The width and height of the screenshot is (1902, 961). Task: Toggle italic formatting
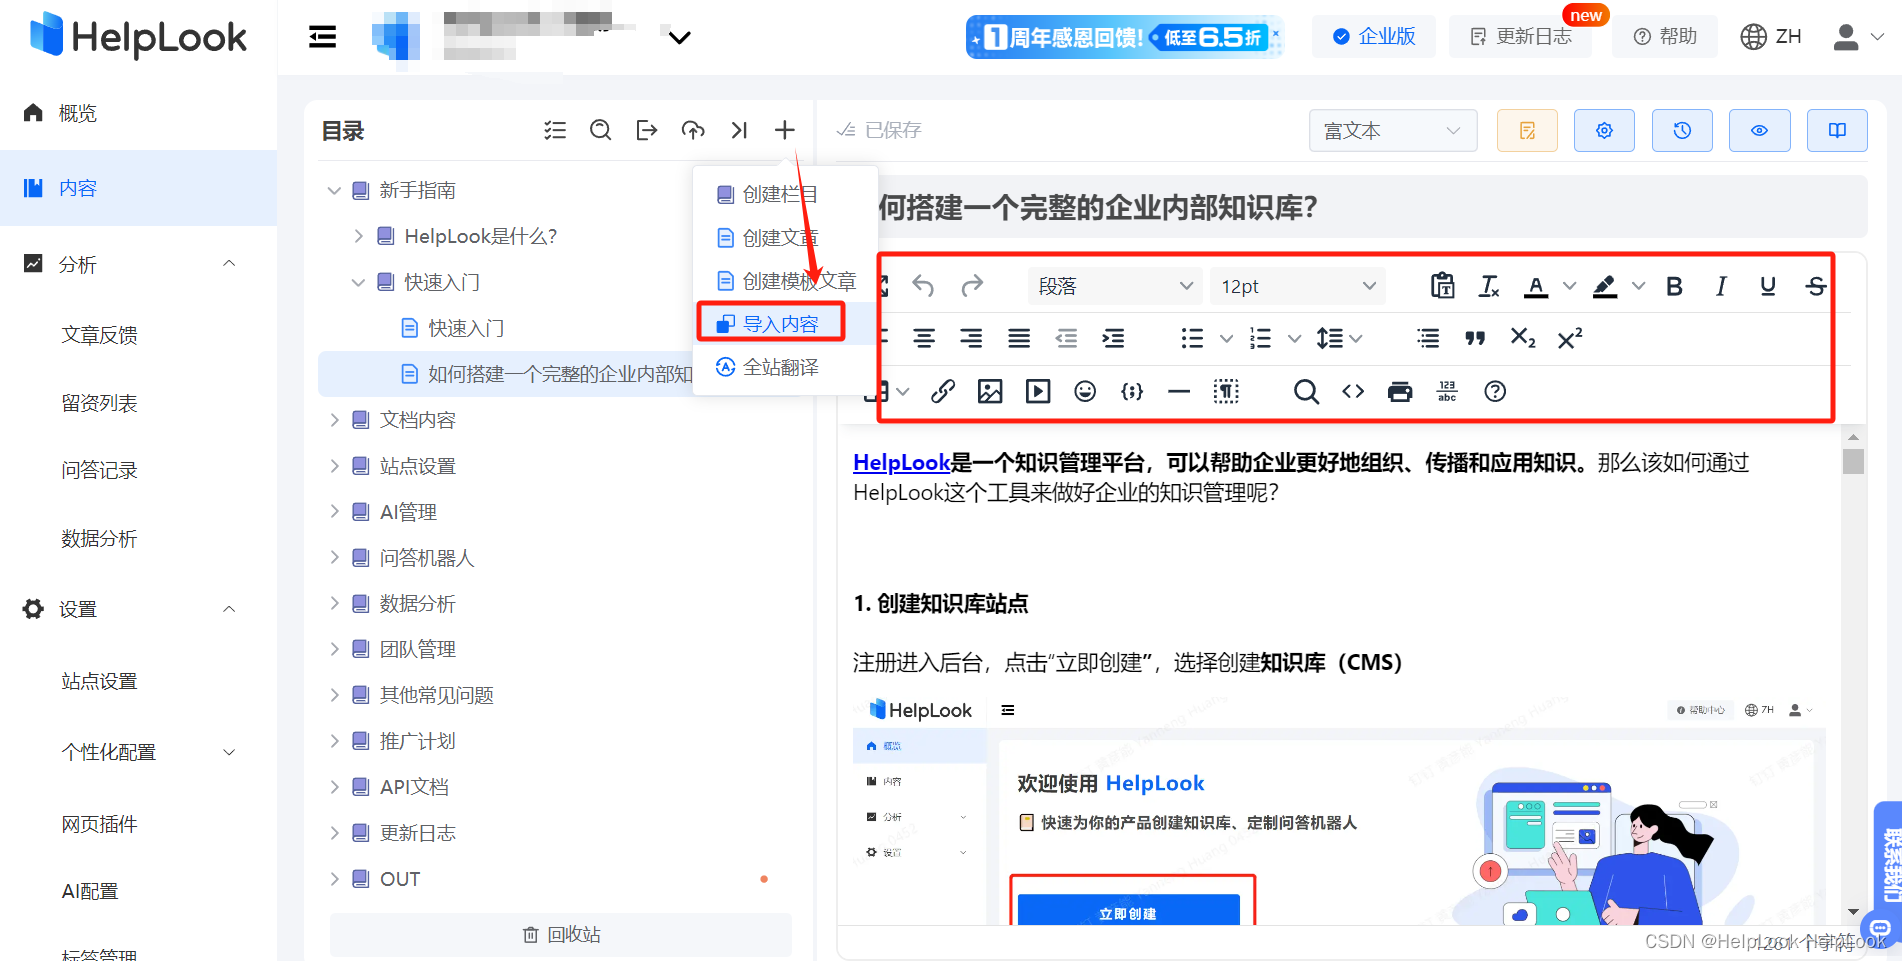click(x=1721, y=286)
